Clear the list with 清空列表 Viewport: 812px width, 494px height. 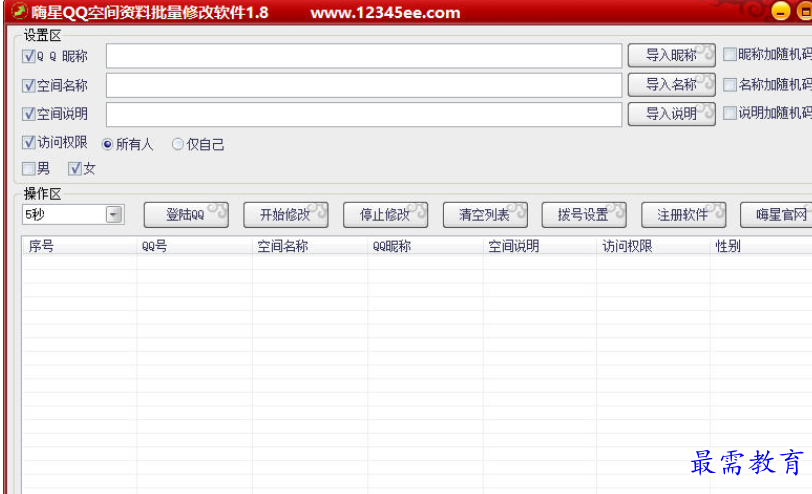click(x=485, y=214)
